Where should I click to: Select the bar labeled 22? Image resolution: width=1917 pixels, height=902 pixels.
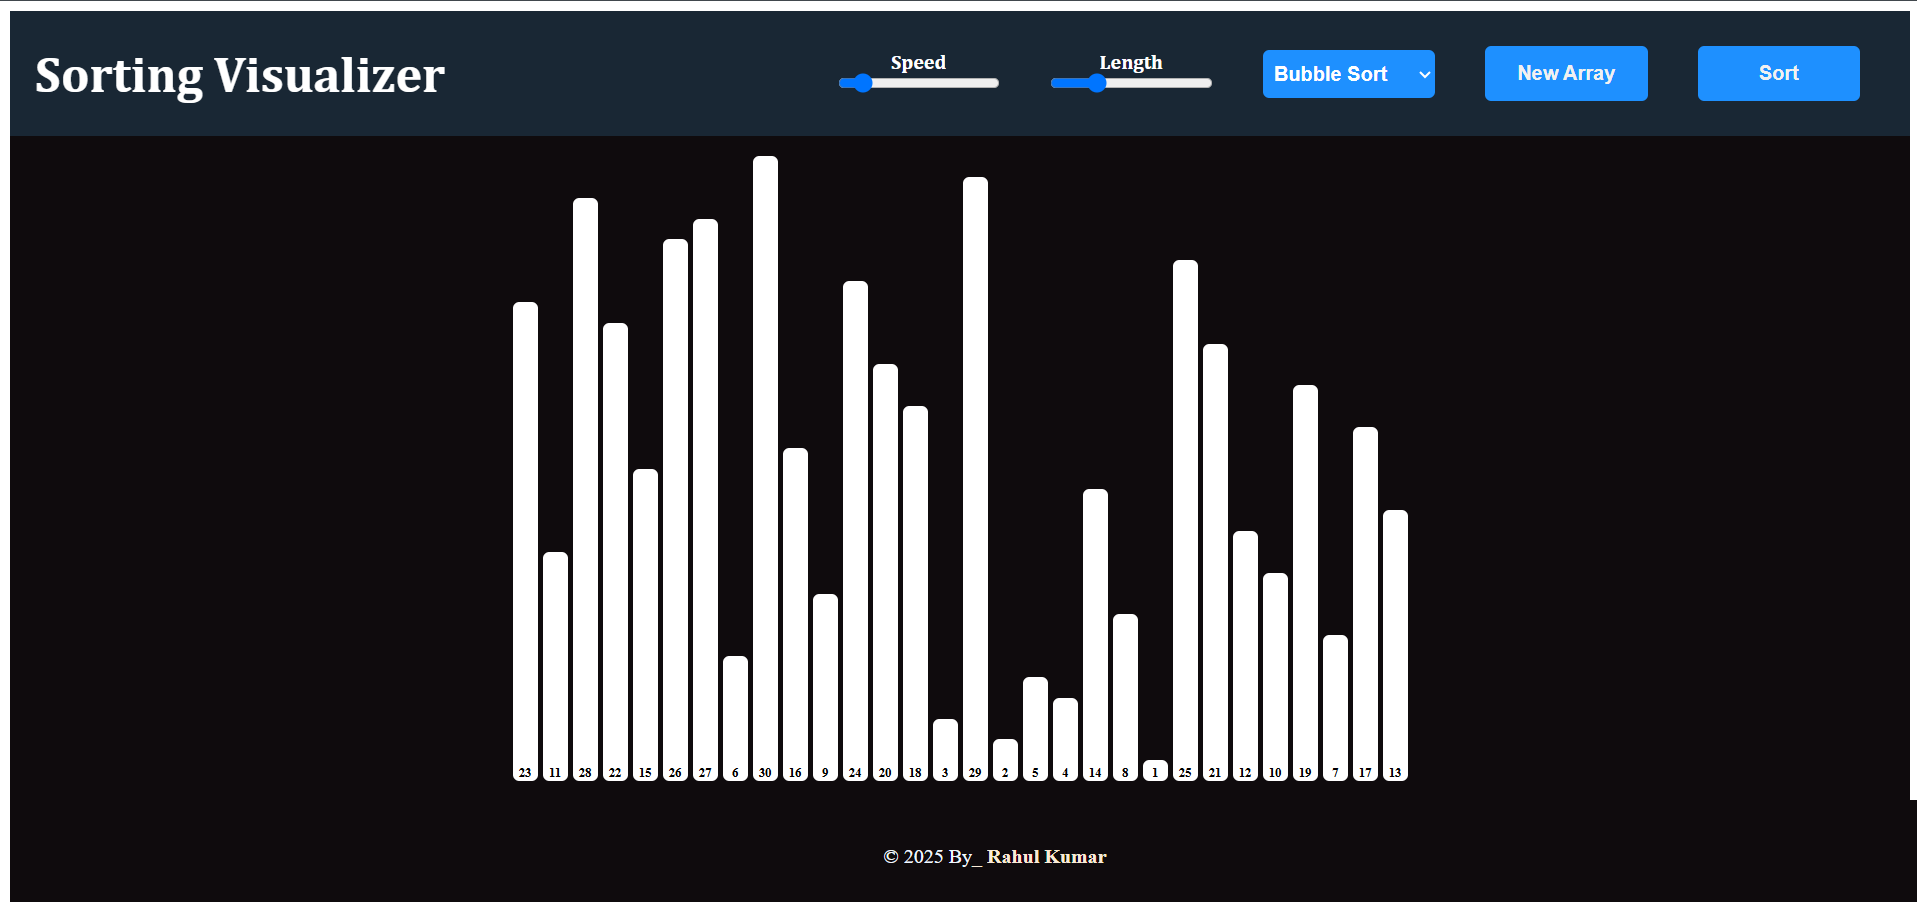[615, 552]
